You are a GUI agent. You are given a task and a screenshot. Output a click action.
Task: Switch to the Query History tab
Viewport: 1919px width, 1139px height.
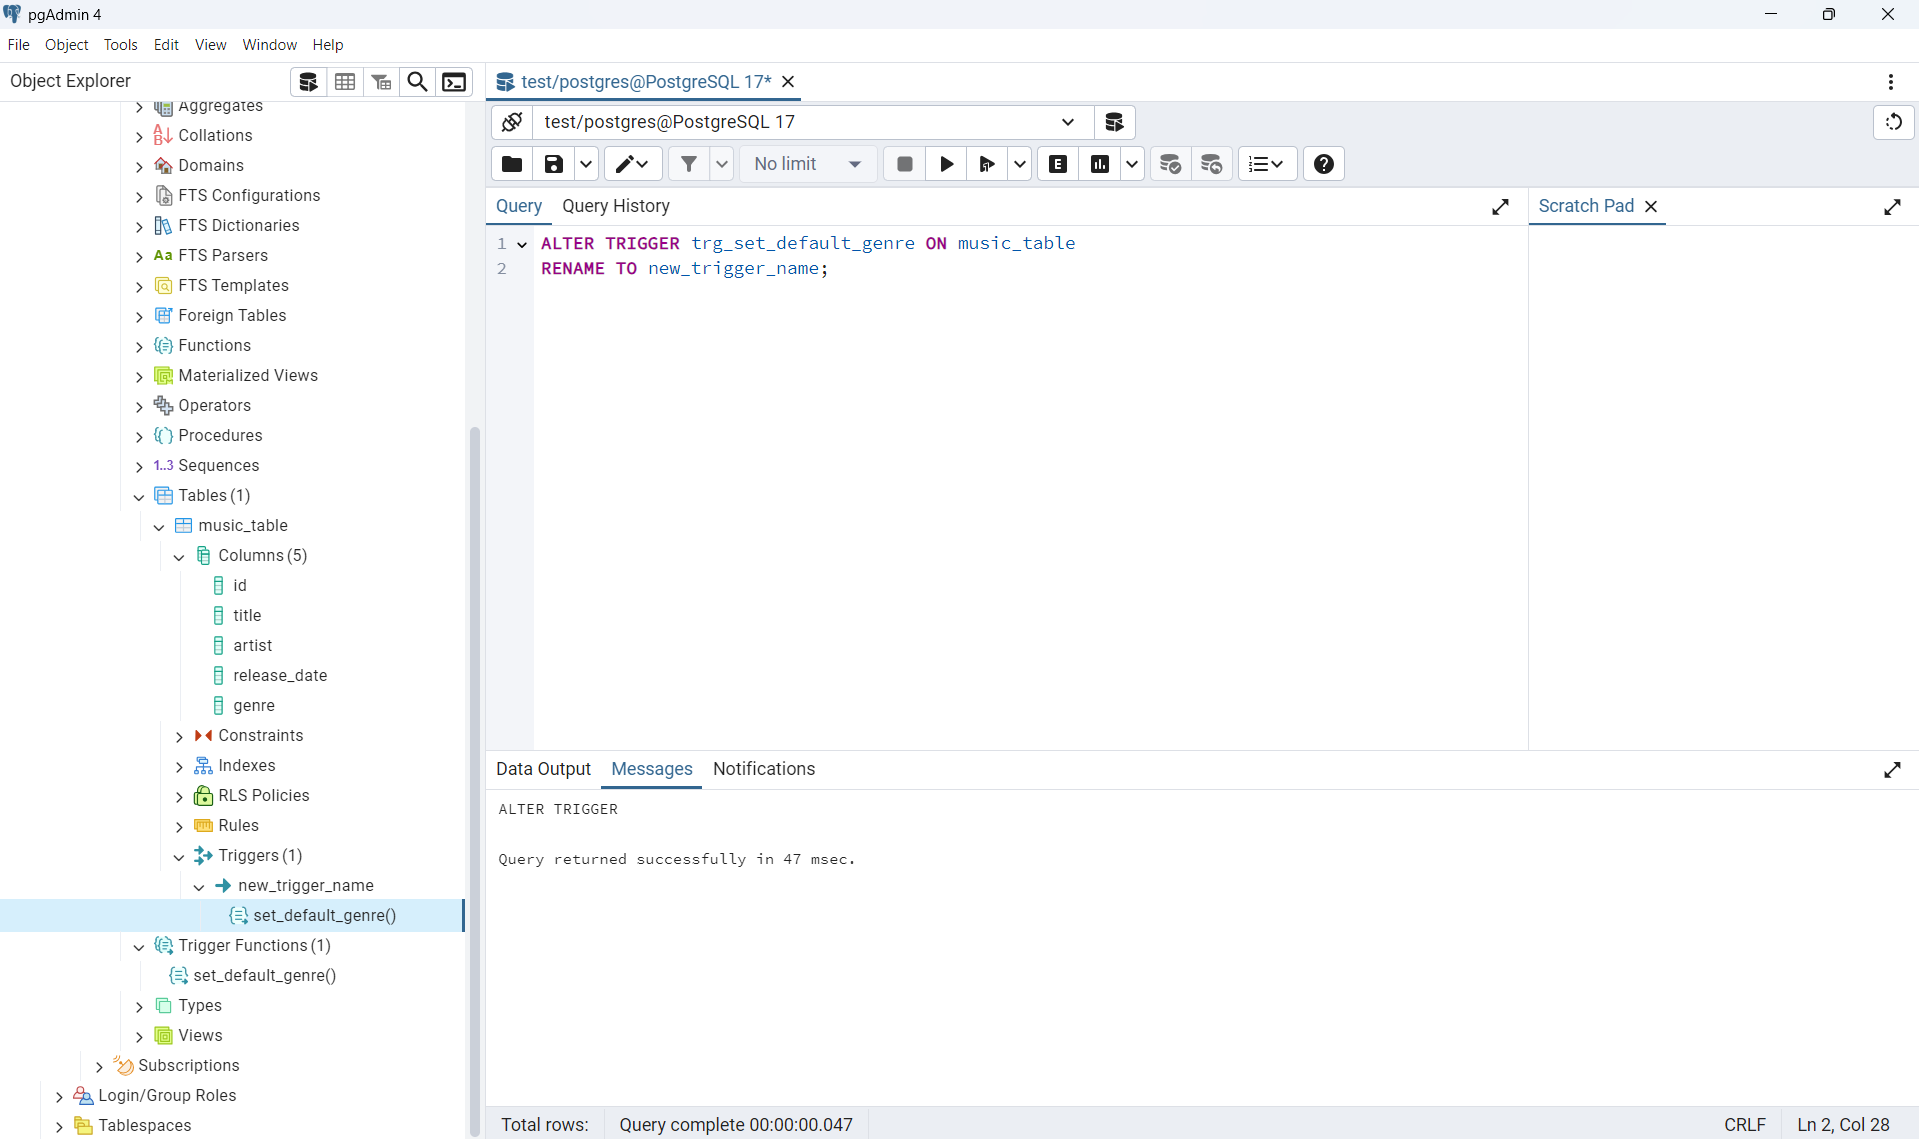615,206
